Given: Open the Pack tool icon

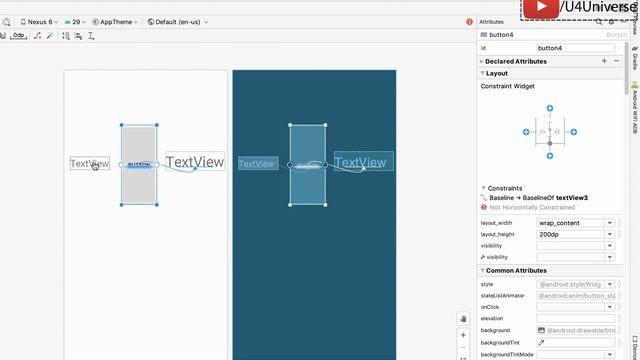Looking at the screenshot, I should pos(66,36).
